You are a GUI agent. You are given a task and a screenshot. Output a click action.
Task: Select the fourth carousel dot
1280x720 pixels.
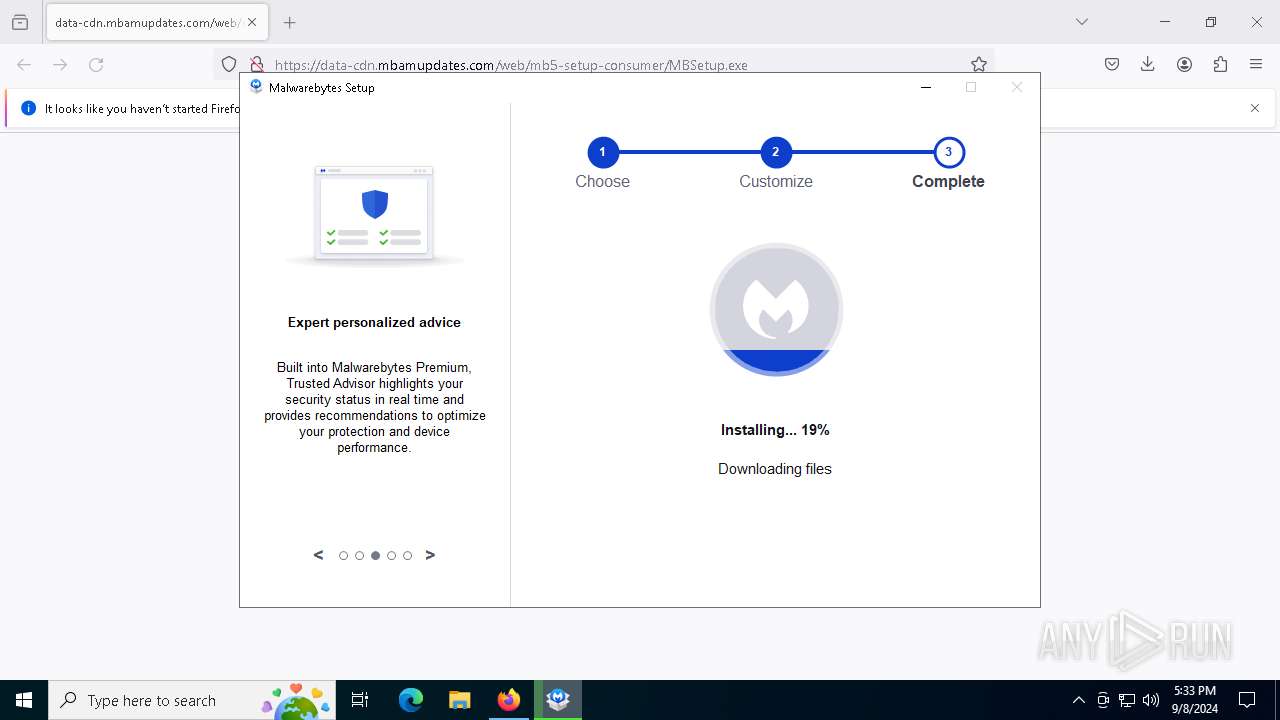[391, 555]
